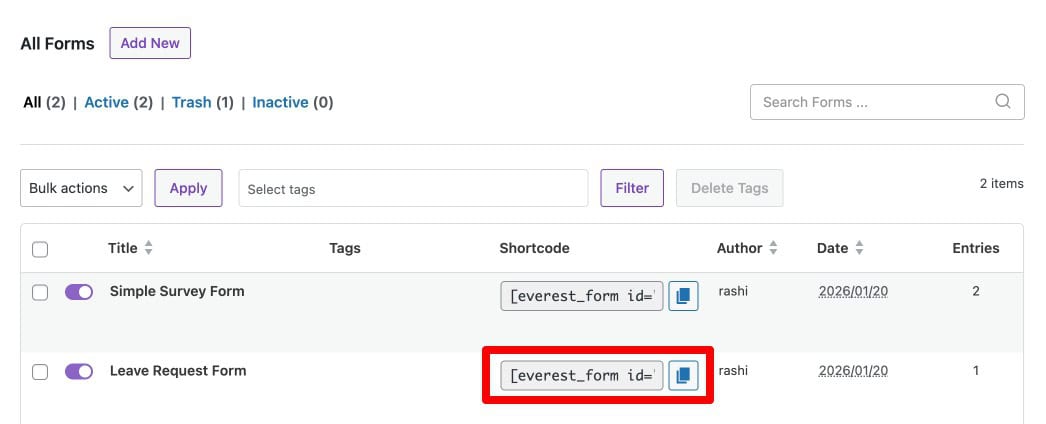Copy the Leave Request Form shortcode

point(683,375)
